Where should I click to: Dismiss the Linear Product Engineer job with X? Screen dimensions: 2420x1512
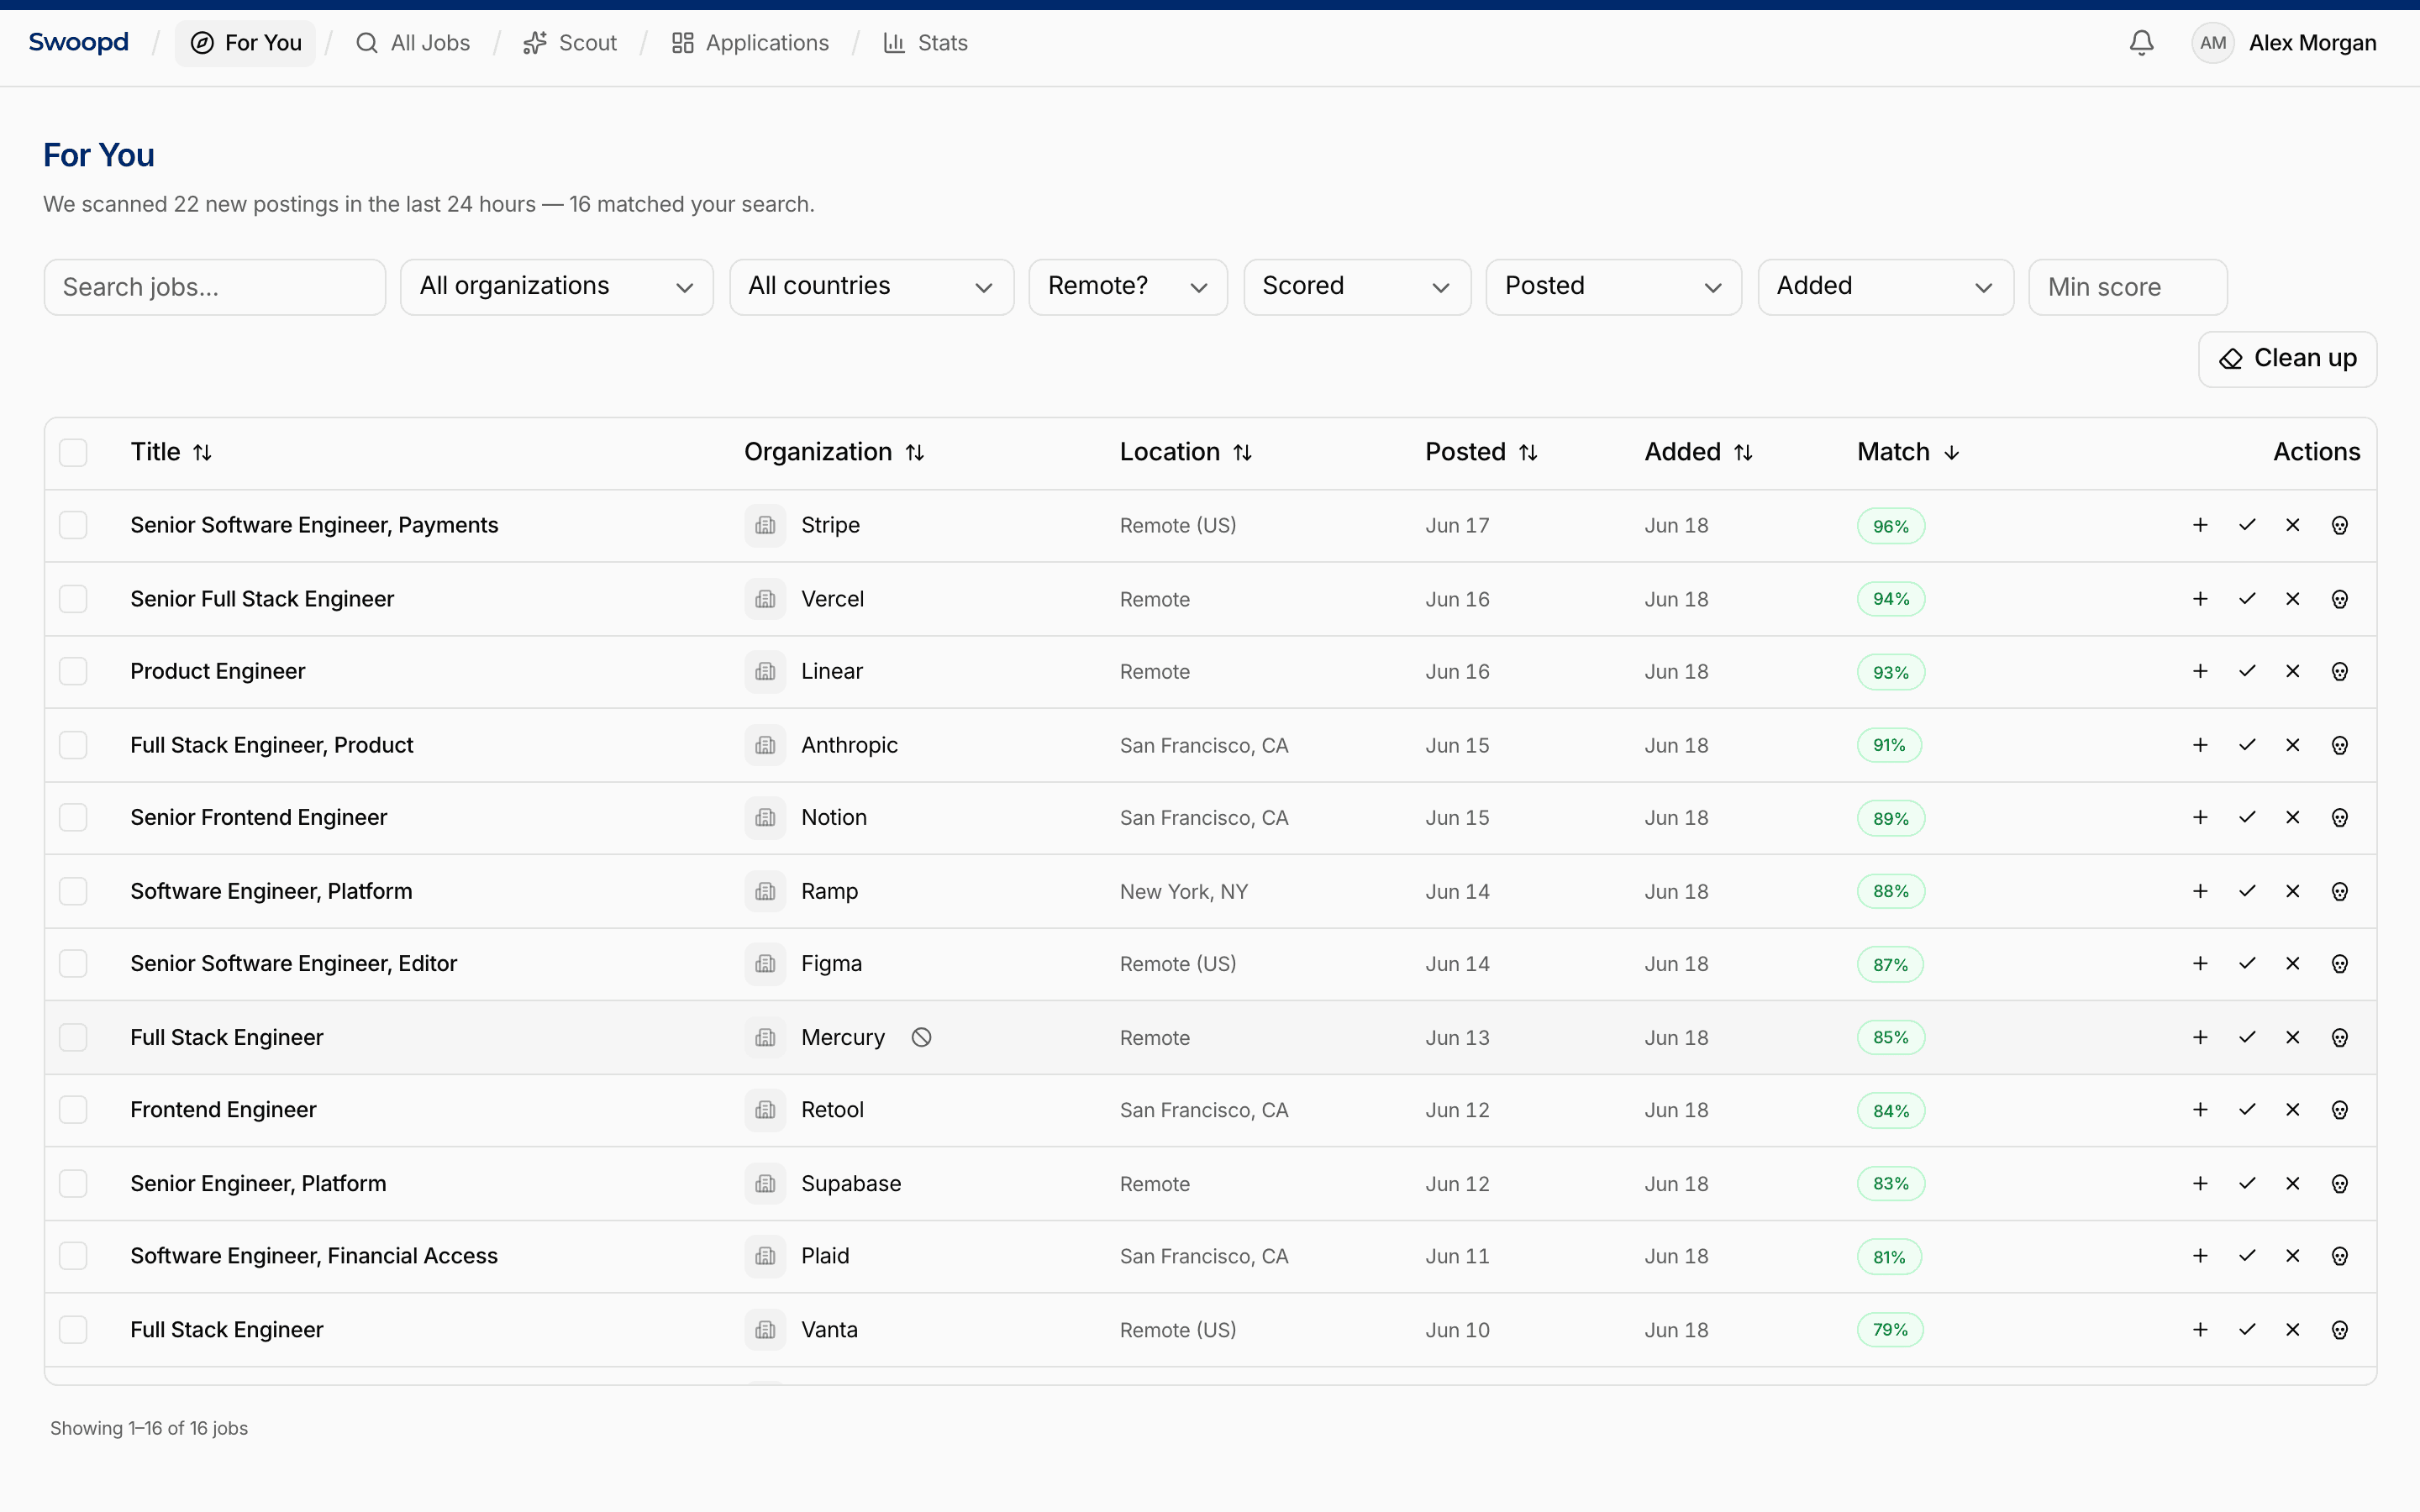tap(2293, 671)
